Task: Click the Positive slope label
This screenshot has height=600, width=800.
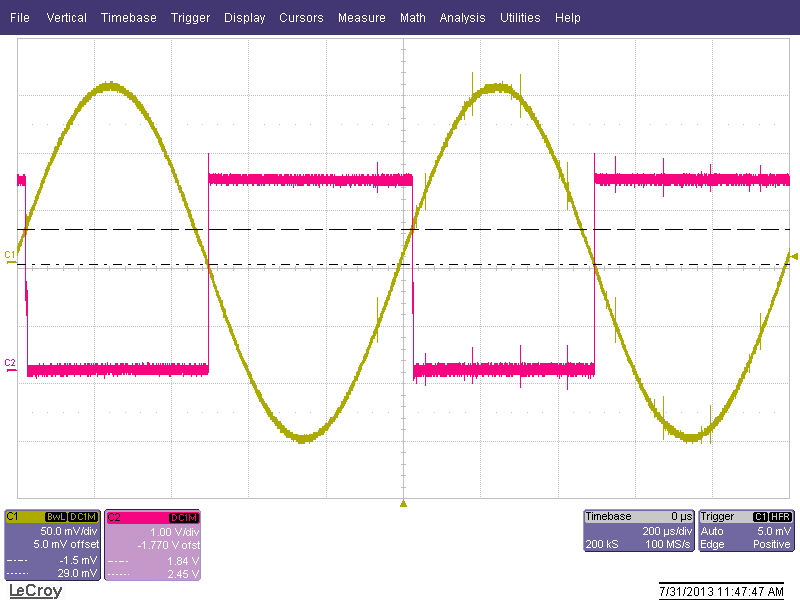Action: click(x=771, y=544)
